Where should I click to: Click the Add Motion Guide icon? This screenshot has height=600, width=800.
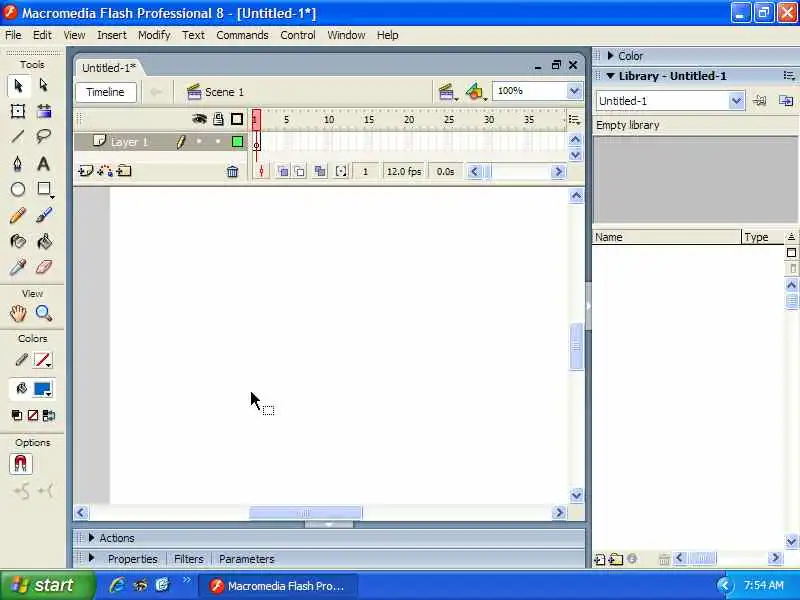coord(105,171)
